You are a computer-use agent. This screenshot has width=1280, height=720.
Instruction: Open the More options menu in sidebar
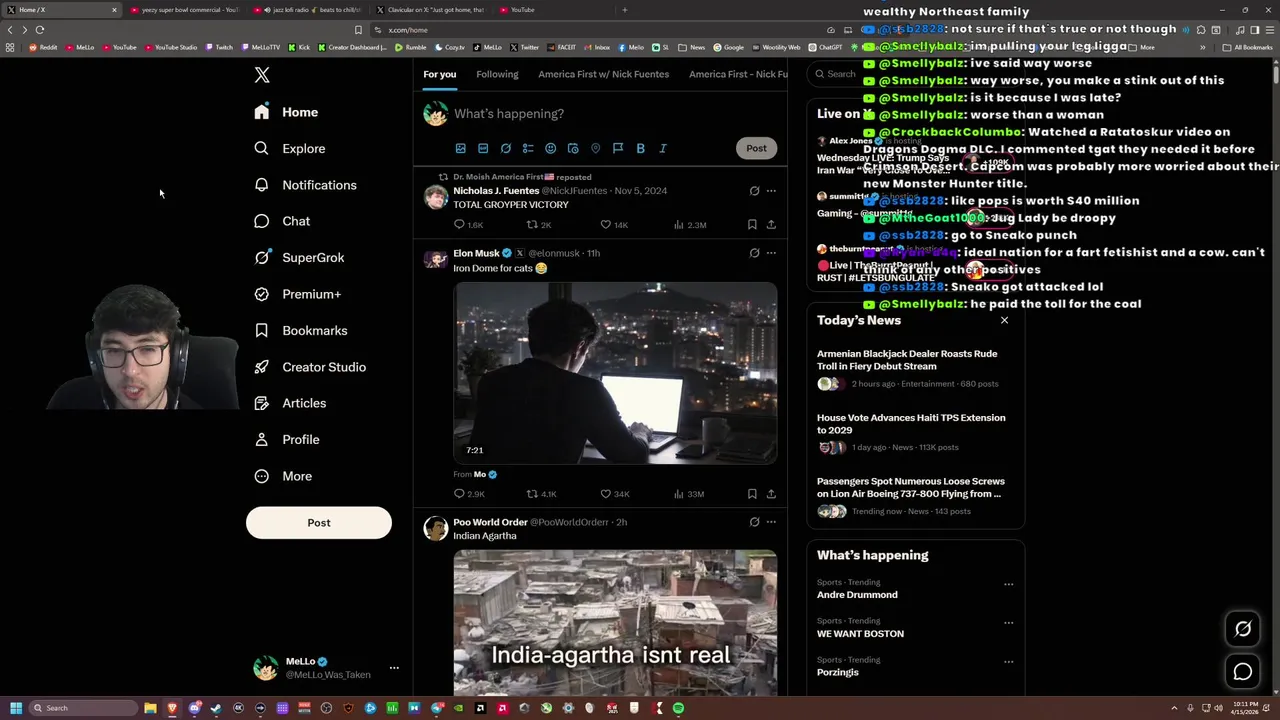283,476
